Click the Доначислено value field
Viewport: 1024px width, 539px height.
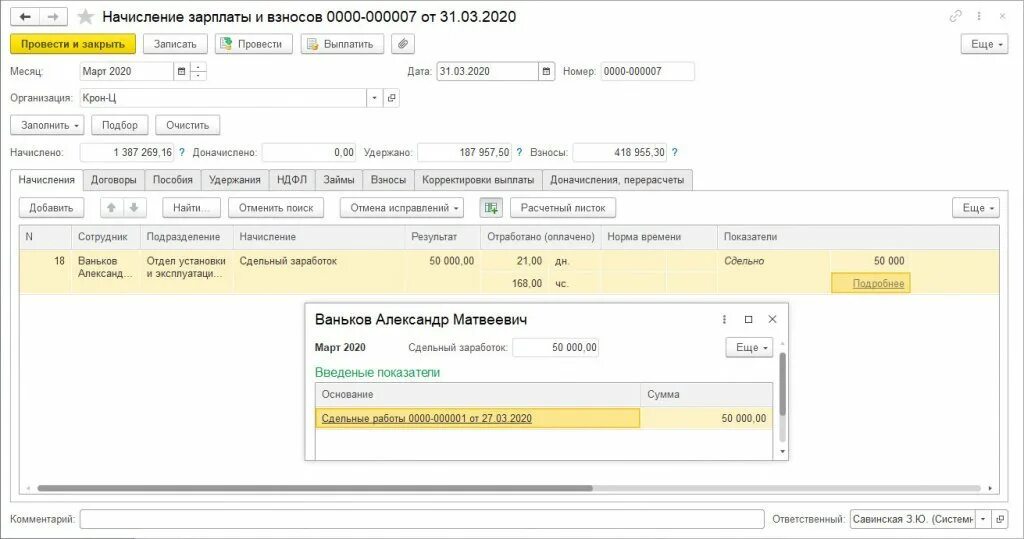click(309, 152)
